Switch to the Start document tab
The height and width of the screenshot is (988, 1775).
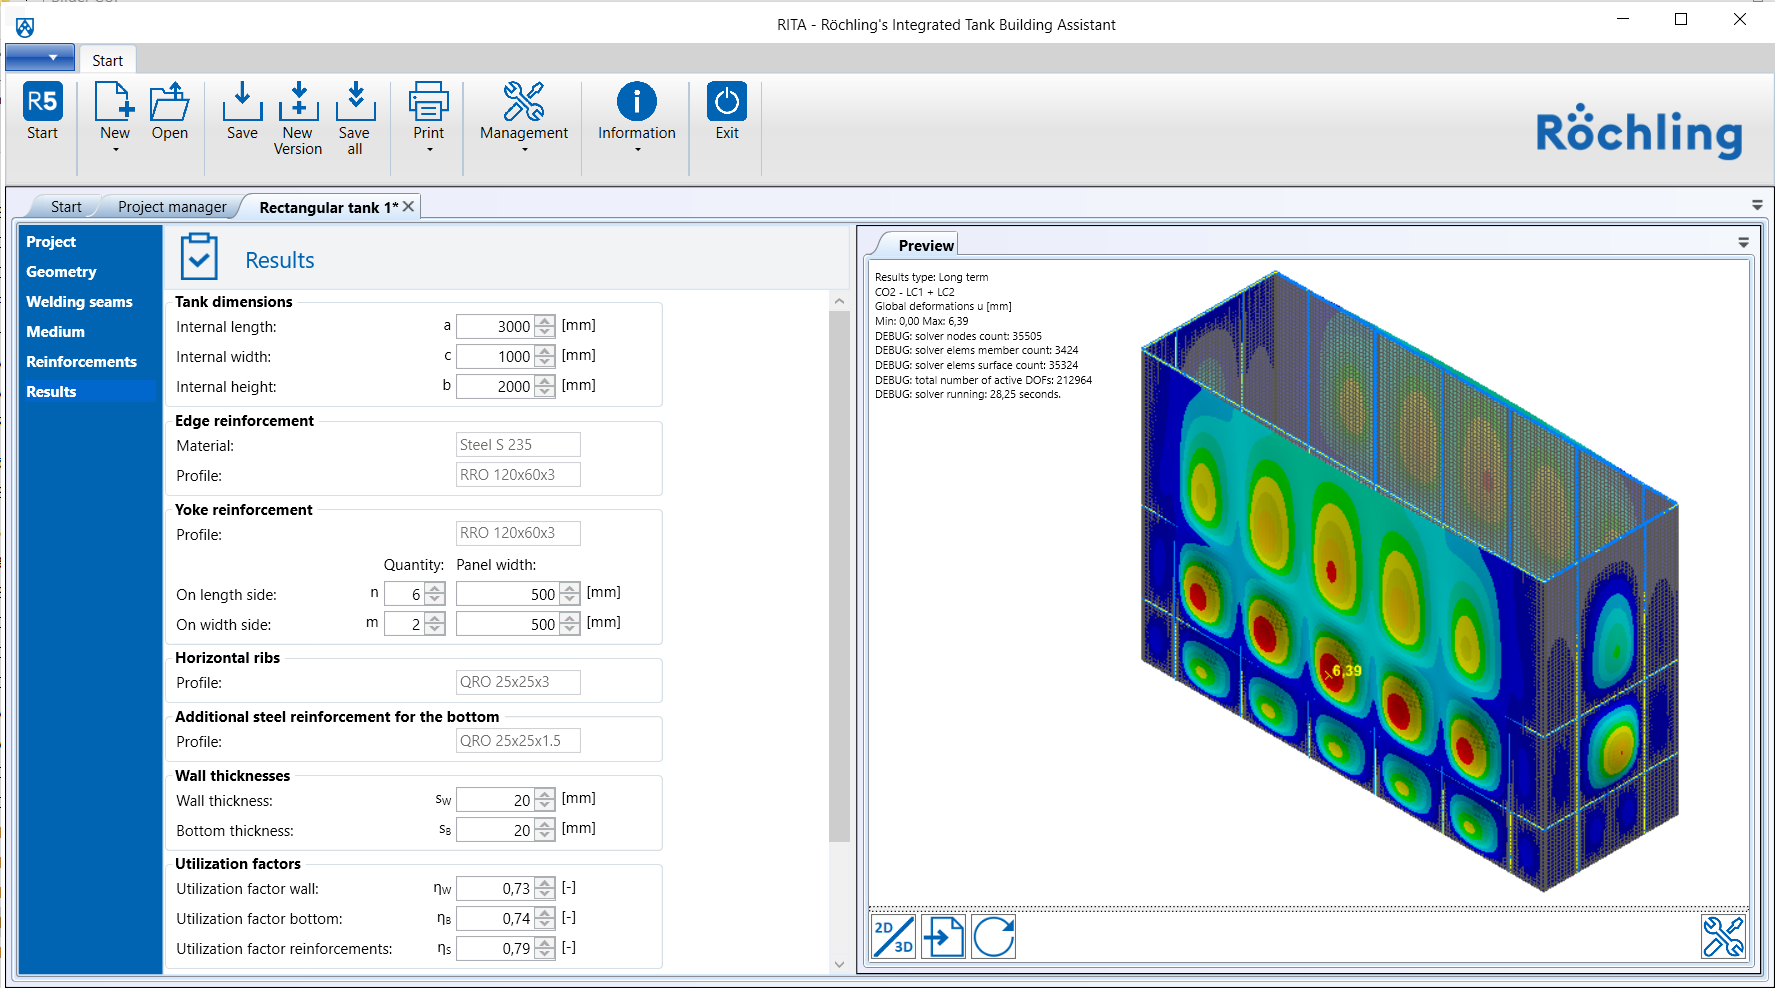tap(66, 207)
